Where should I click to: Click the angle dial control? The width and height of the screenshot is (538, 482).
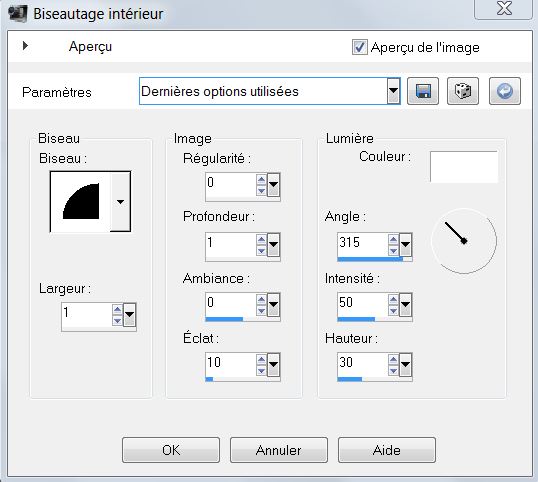[464, 241]
